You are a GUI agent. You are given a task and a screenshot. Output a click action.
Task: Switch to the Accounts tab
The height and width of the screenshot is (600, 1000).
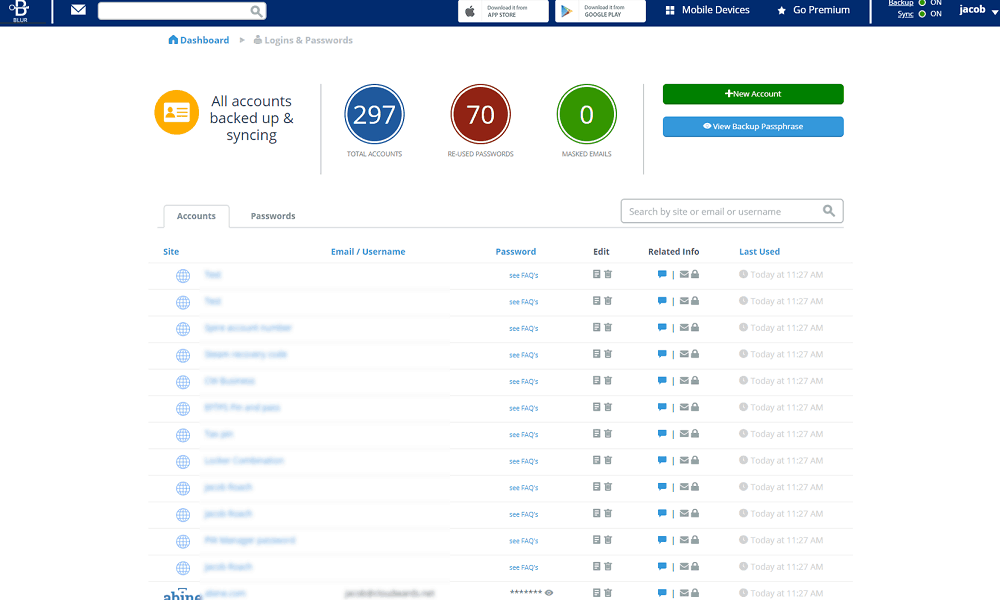[196, 216]
